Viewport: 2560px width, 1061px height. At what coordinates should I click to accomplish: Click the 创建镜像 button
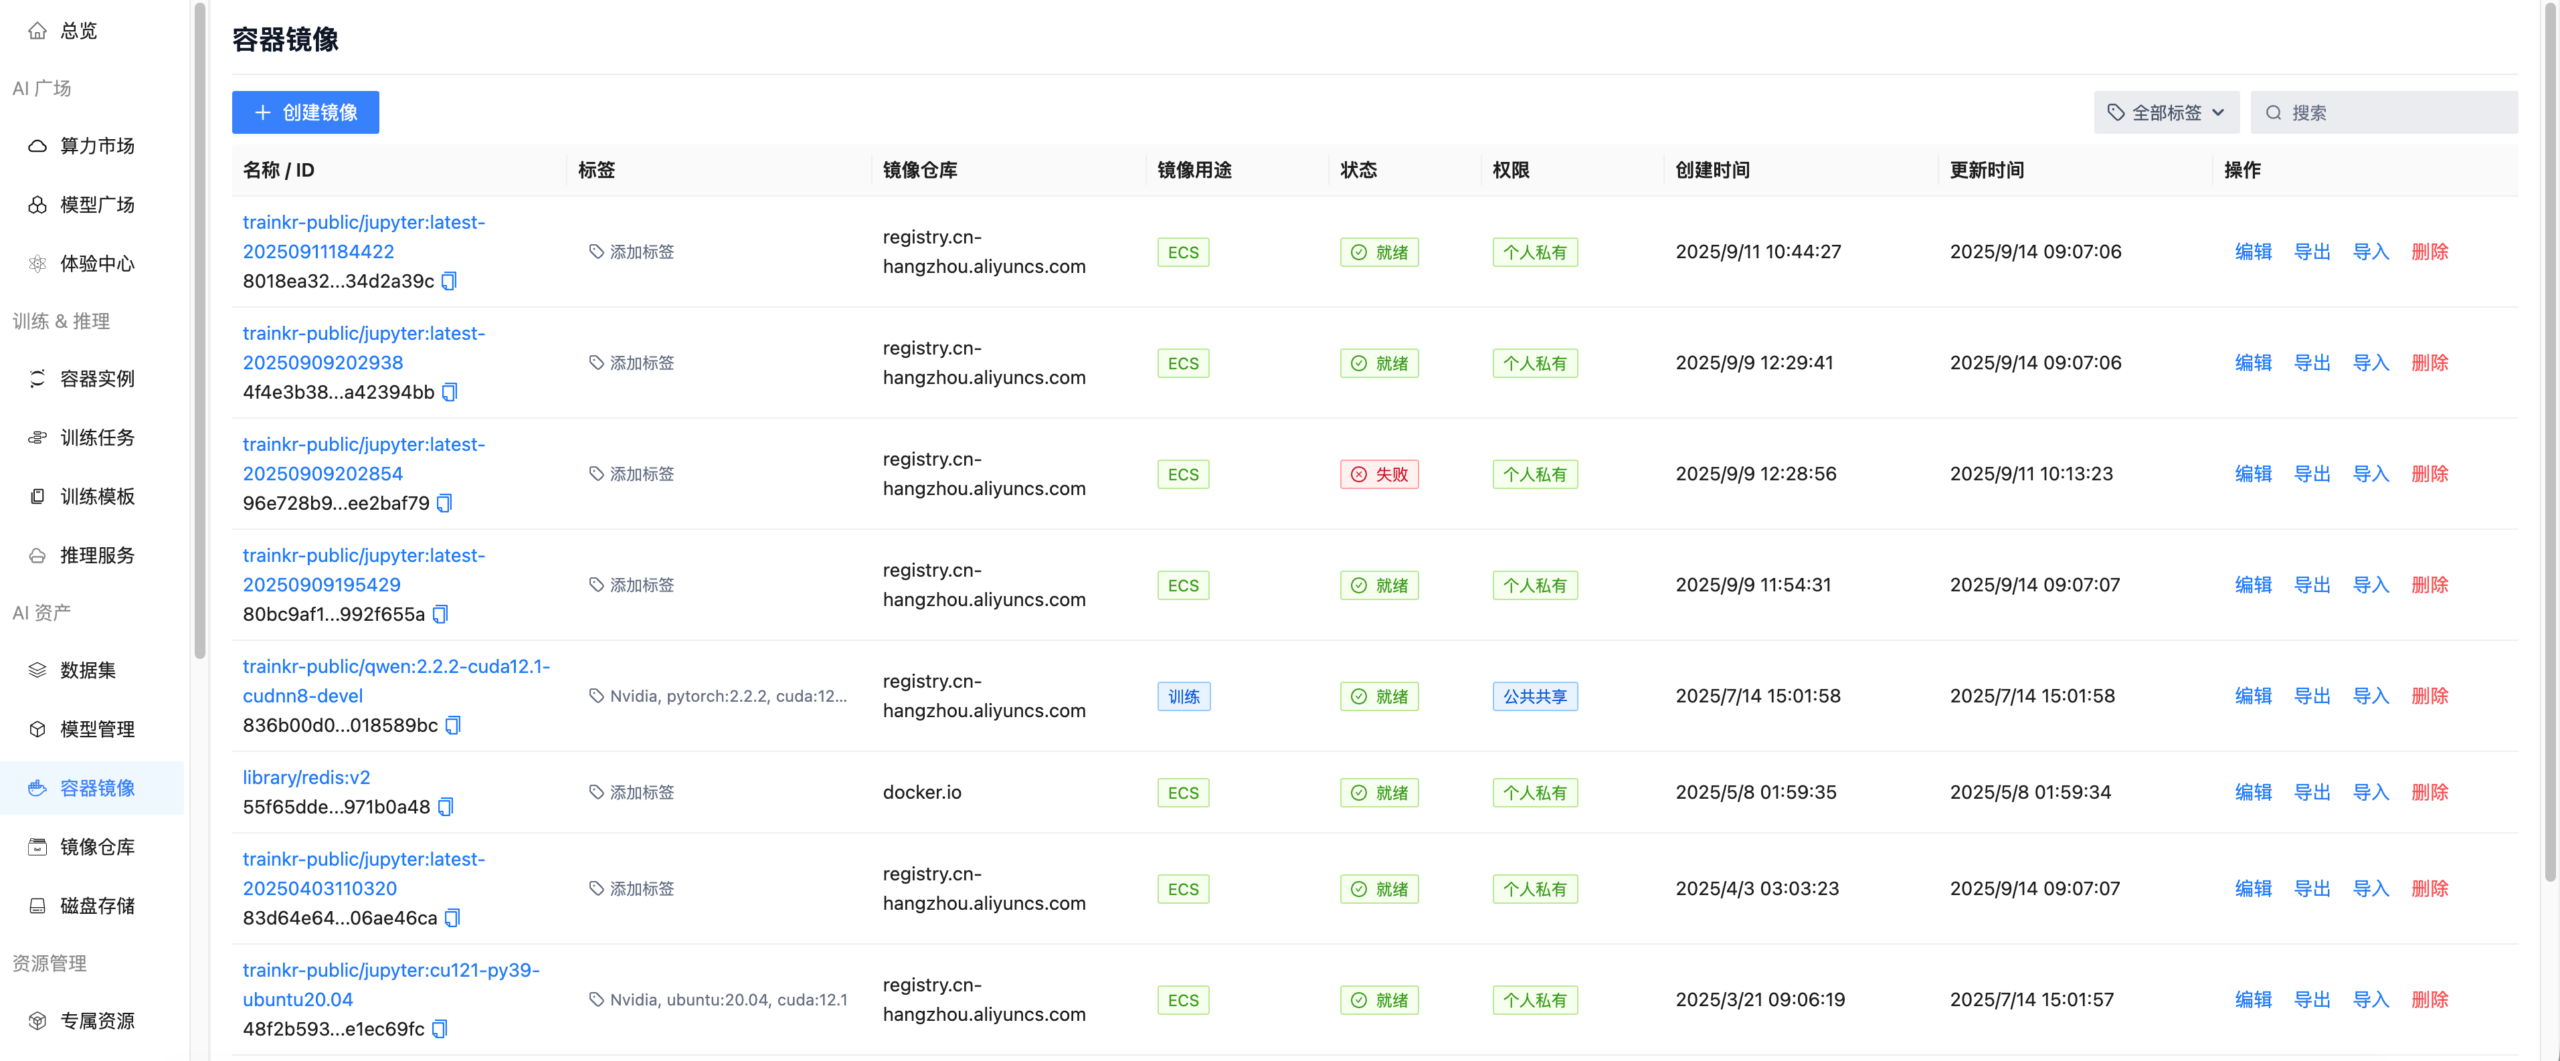pyautogui.click(x=305, y=113)
